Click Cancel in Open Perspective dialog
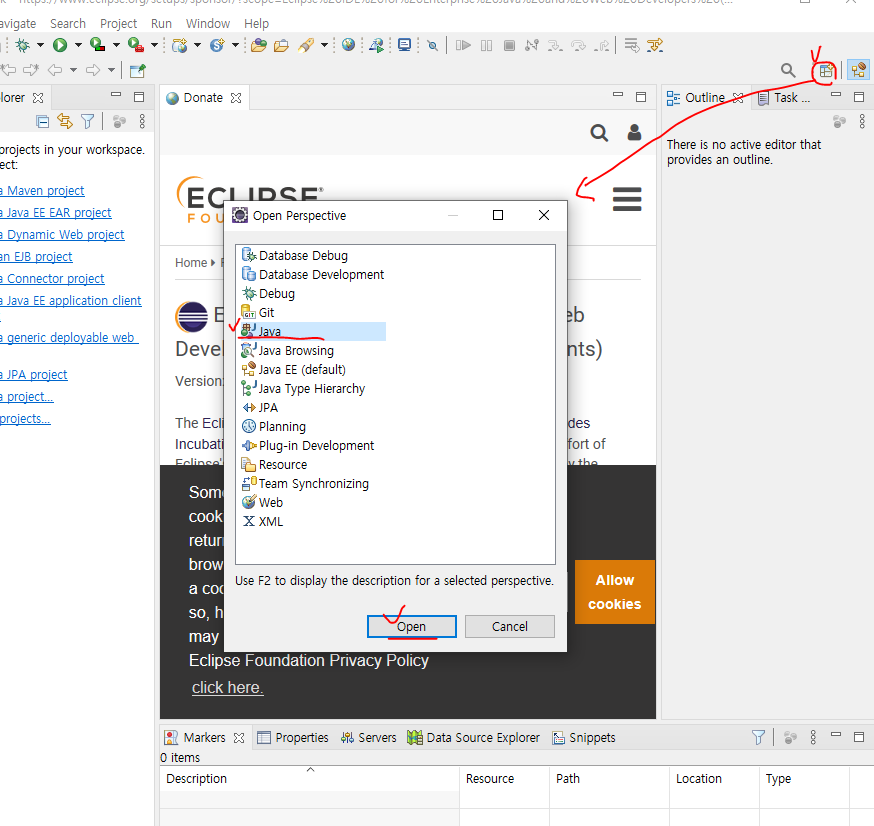The height and width of the screenshot is (826, 874). point(509,626)
